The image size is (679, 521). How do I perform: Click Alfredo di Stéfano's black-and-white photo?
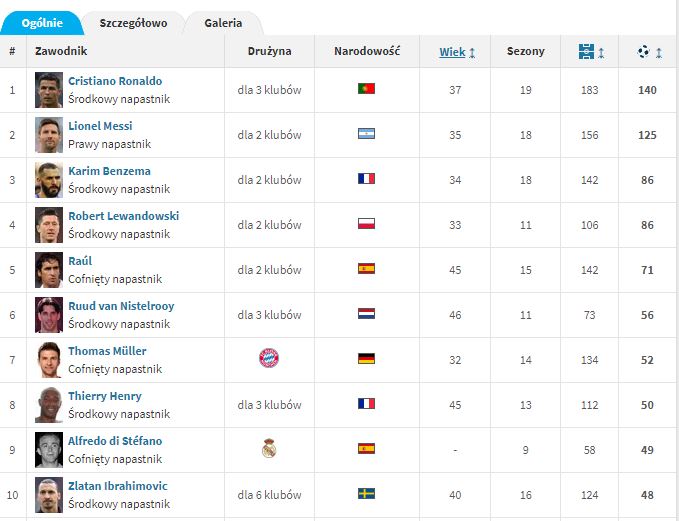pos(49,450)
